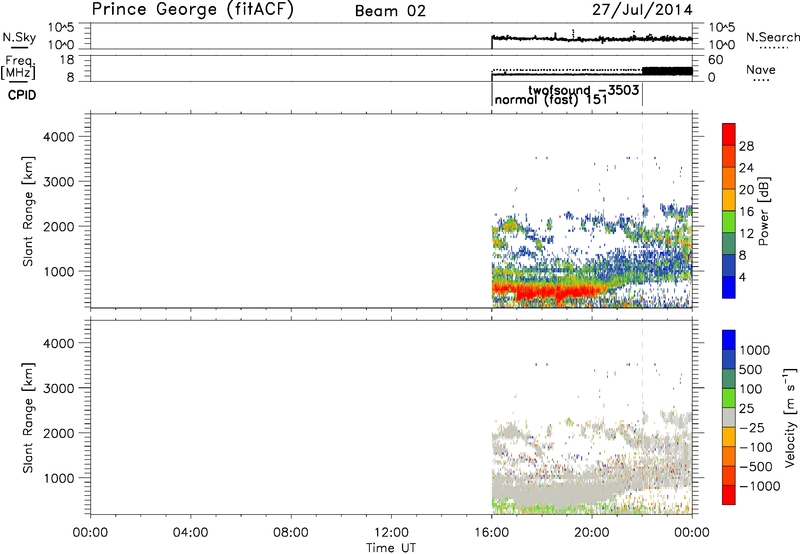This screenshot has height=554, width=800.
Task: Select the "12:00" time tick label
Action: [391, 533]
